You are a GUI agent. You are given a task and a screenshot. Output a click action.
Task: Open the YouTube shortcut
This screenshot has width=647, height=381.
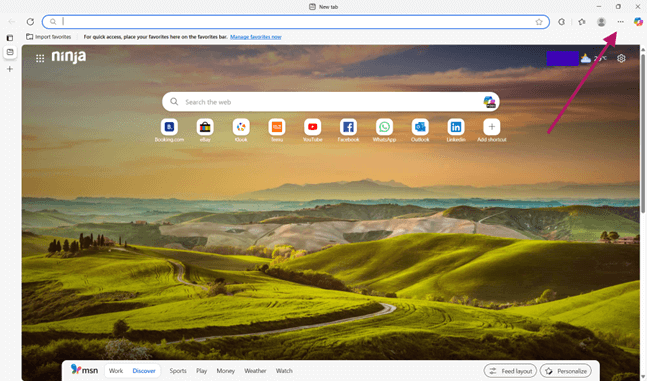click(x=313, y=130)
